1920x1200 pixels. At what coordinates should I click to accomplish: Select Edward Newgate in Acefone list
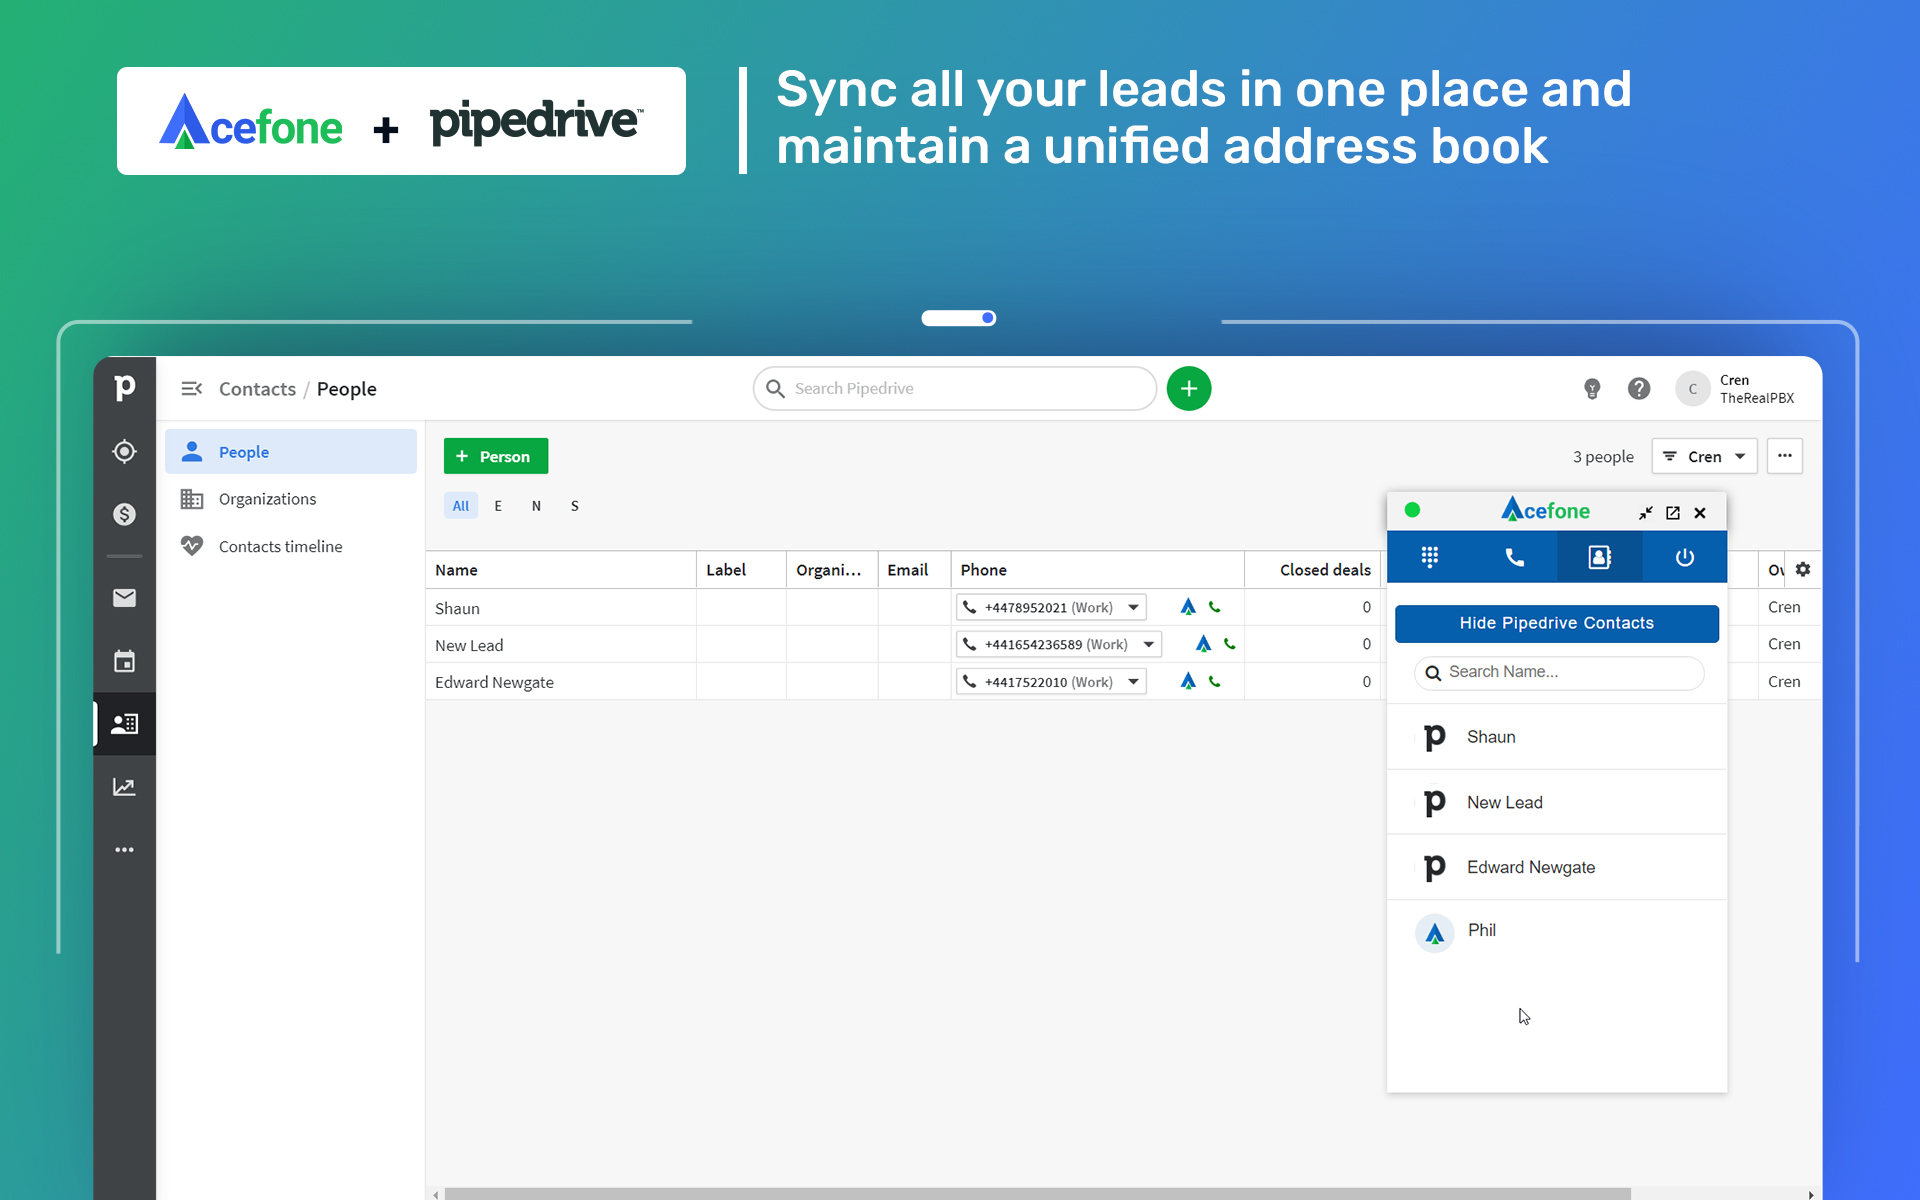coord(1557,867)
